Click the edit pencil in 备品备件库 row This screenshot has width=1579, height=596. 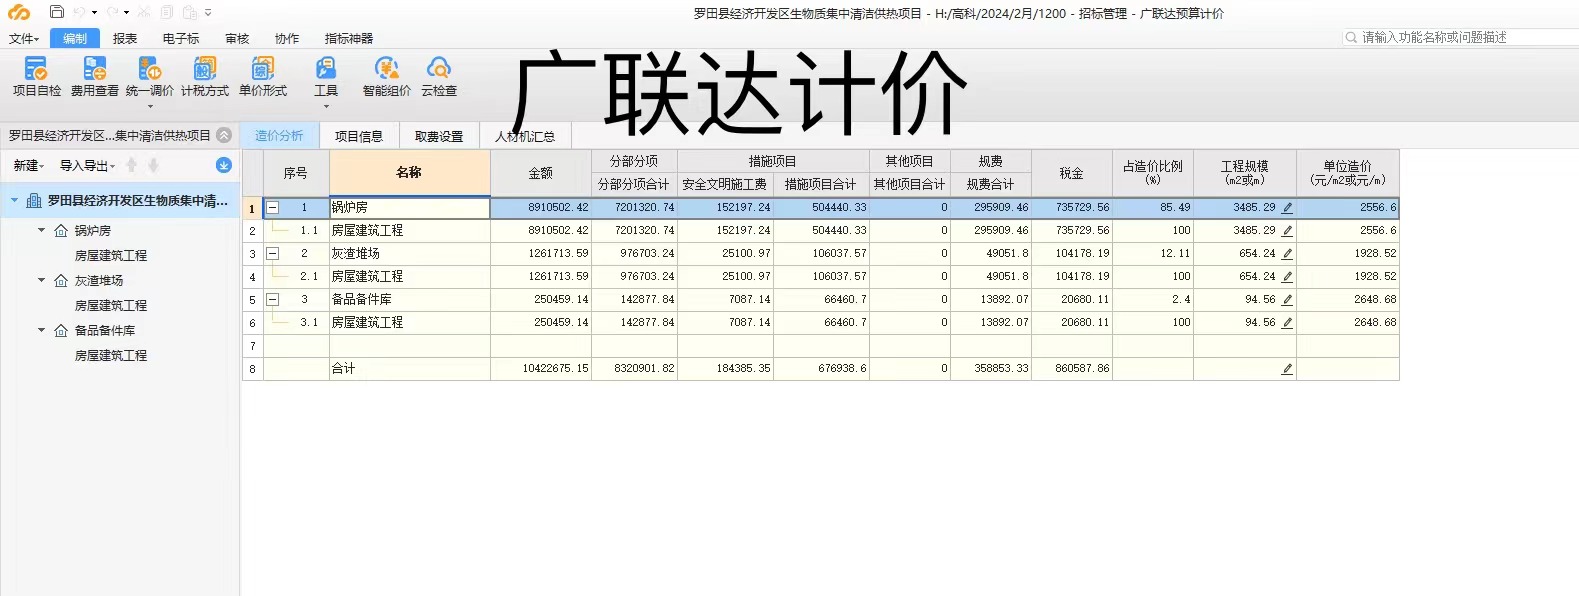[1287, 300]
